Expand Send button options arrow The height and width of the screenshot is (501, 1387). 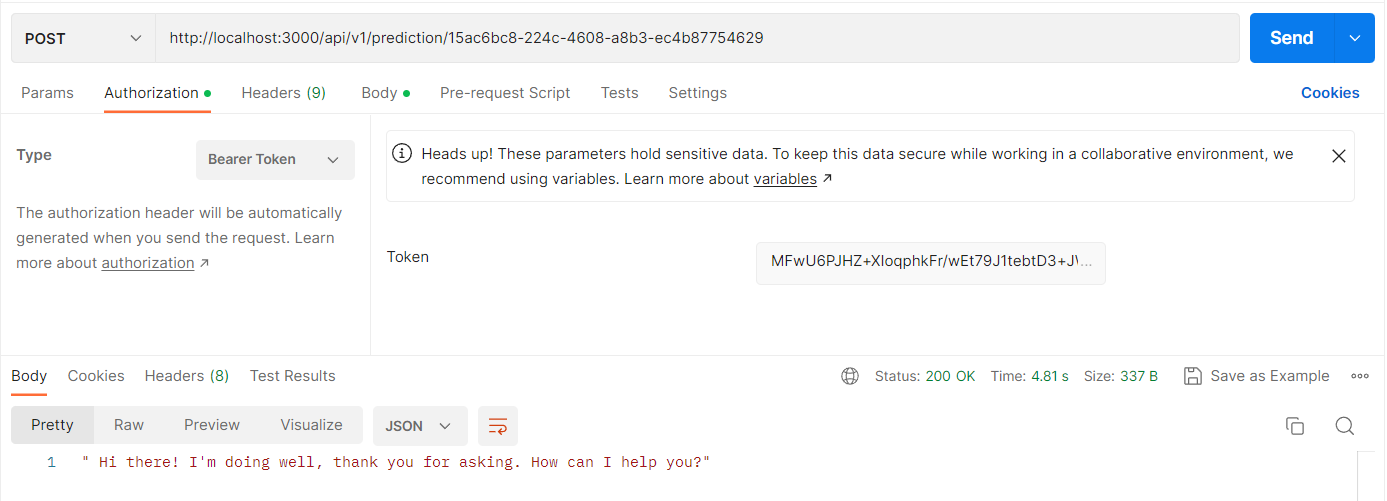click(1355, 38)
